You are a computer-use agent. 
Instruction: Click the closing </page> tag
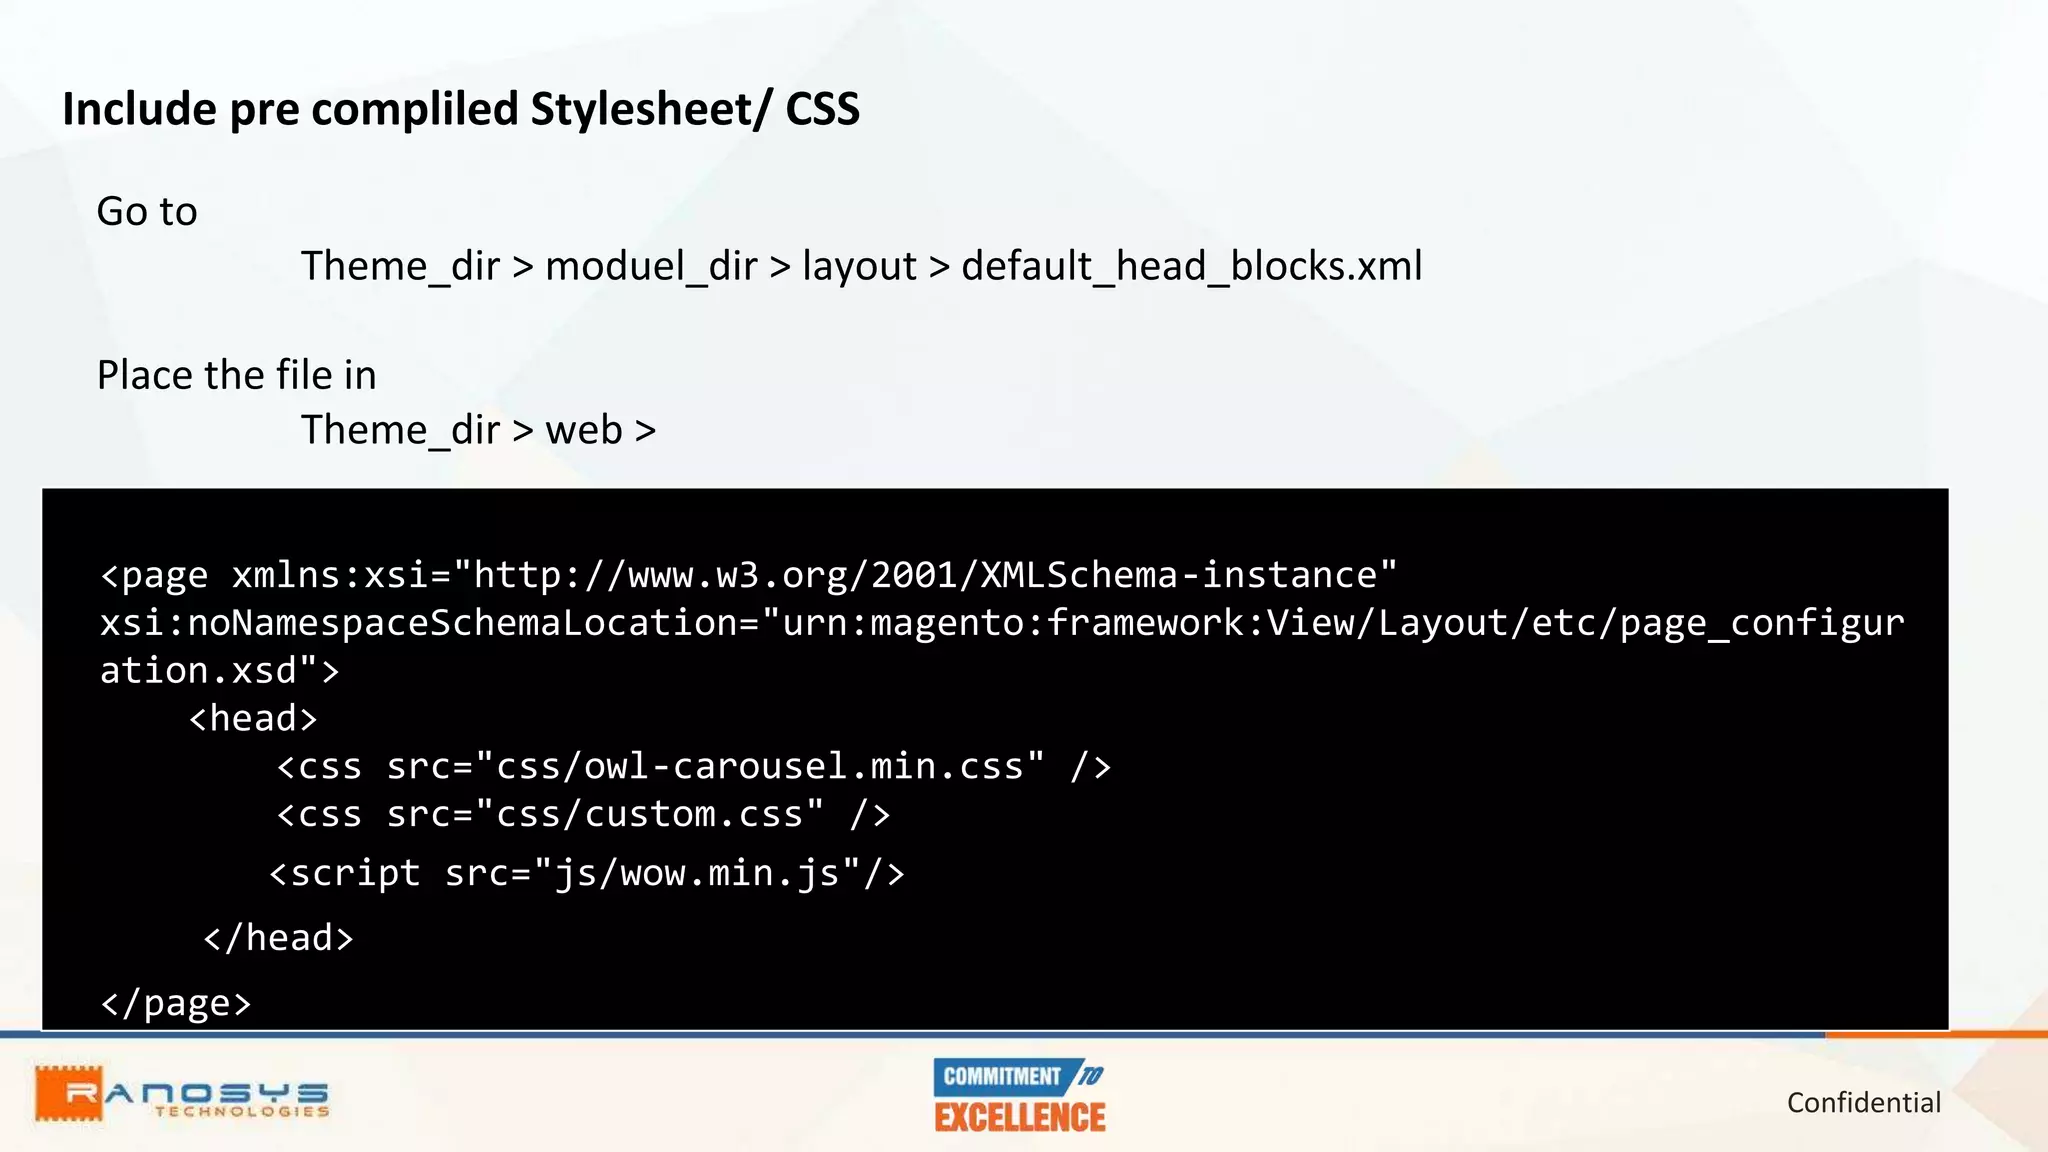tap(176, 1003)
